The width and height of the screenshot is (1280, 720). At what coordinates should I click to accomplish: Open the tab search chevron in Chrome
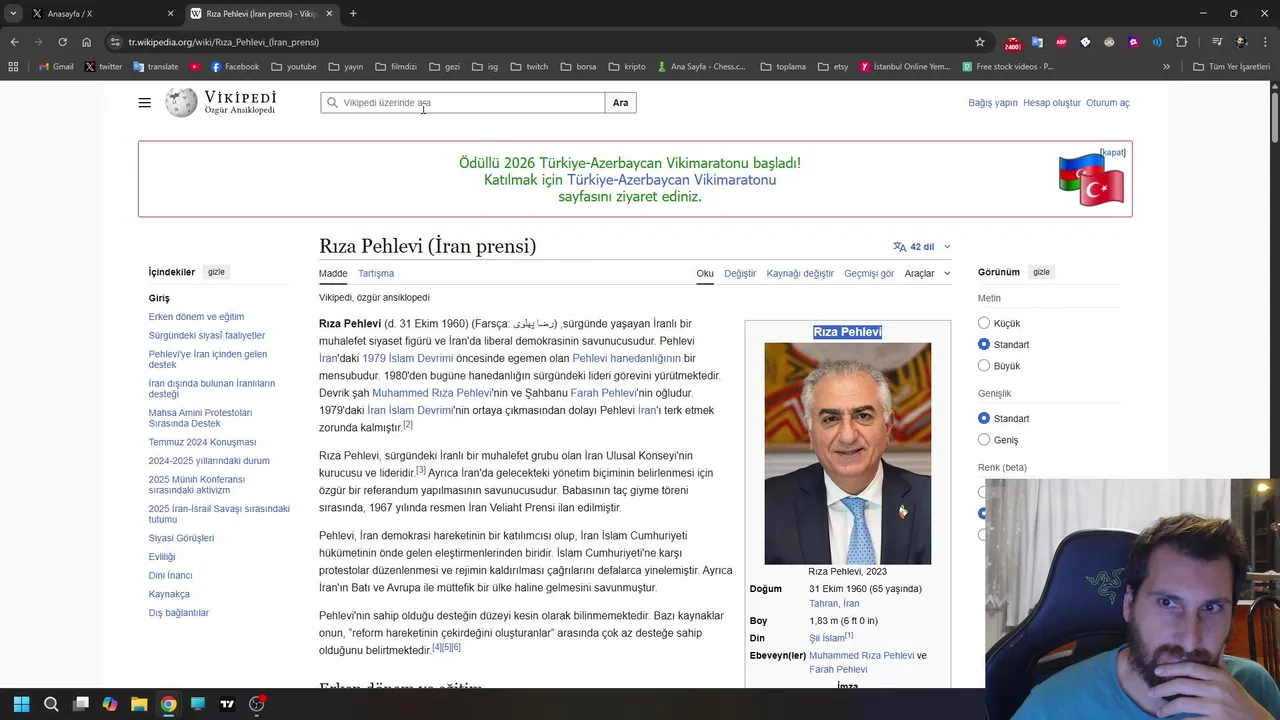13,13
